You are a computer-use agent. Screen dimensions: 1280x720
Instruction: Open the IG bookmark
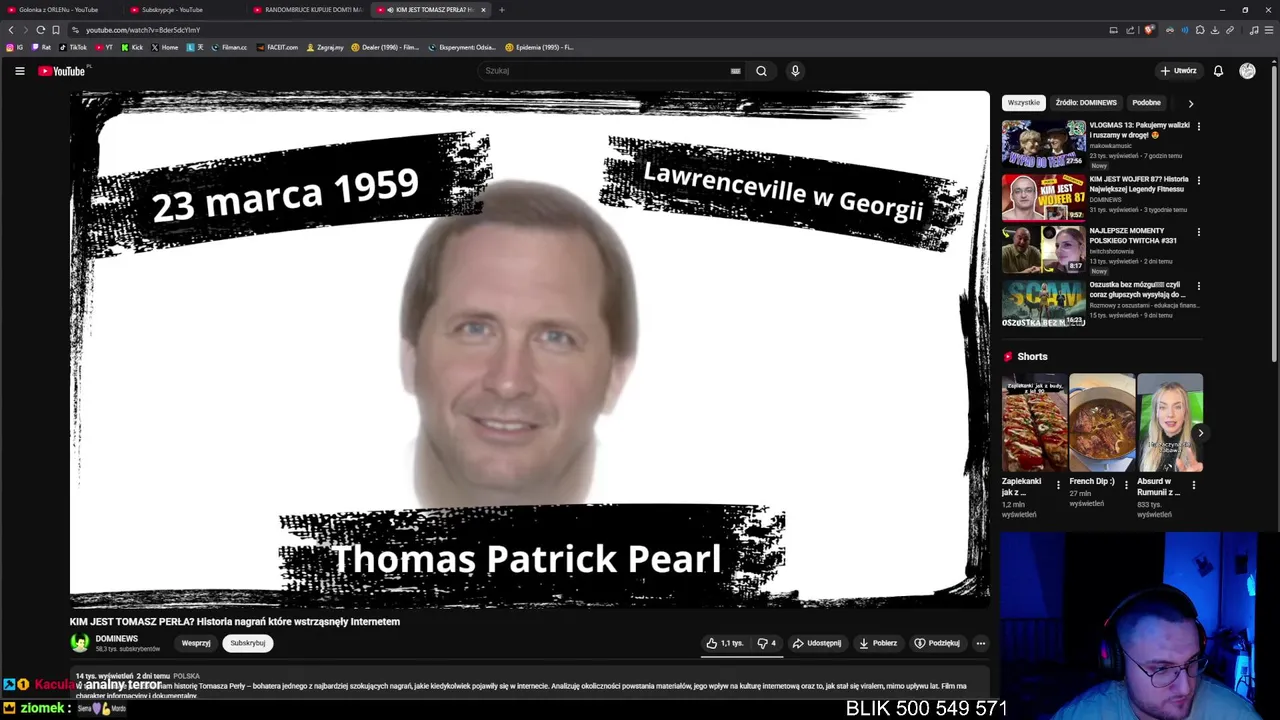(15, 47)
